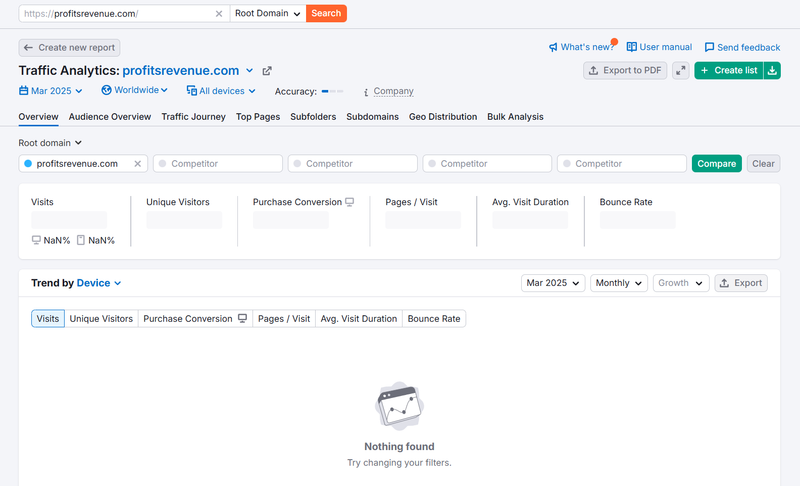Go to the Subfolders tab
Viewport: 800px width, 486px height.
pyautogui.click(x=313, y=117)
